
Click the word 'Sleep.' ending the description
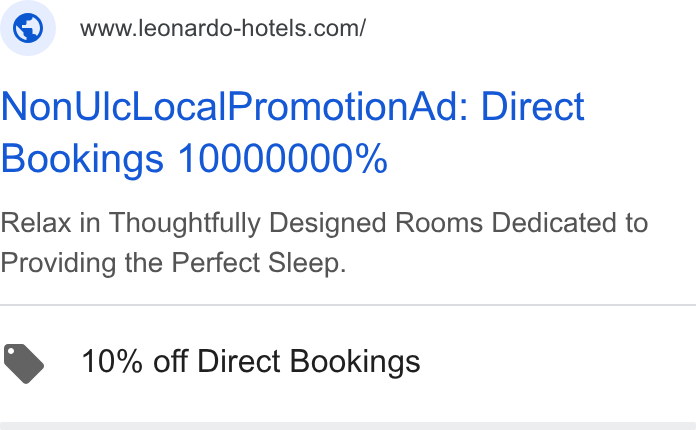coord(307,263)
